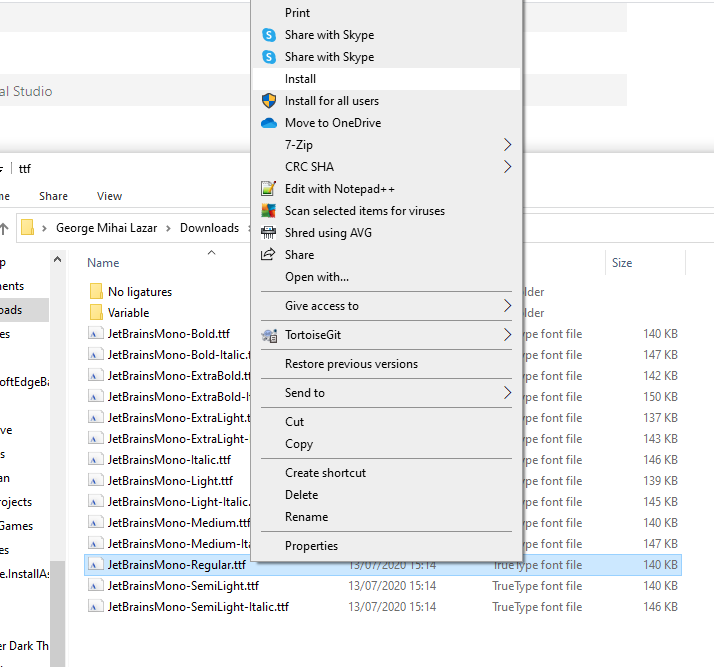Image resolution: width=714 pixels, height=667 pixels.
Task: Open Properties from the context menu
Action: coord(386,545)
